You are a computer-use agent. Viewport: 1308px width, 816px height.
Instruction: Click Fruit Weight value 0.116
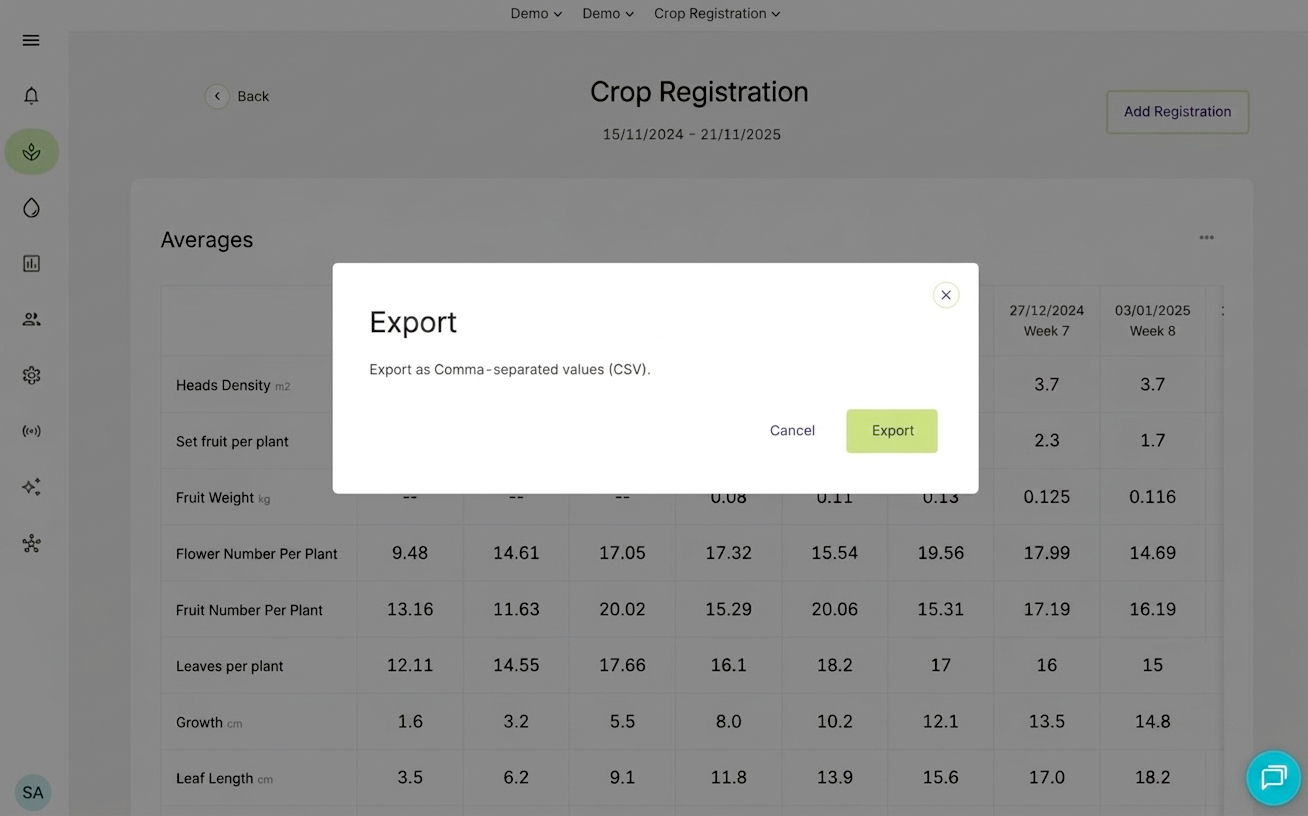(x=1153, y=497)
